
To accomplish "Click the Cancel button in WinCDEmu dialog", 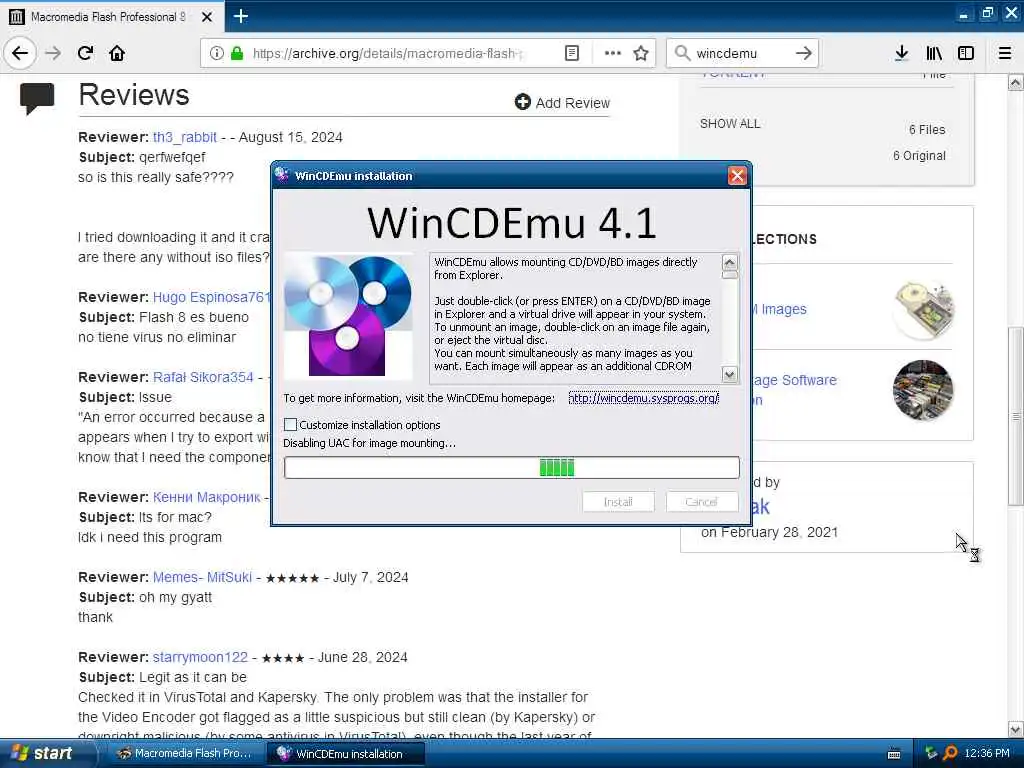I will tap(702, 502).
